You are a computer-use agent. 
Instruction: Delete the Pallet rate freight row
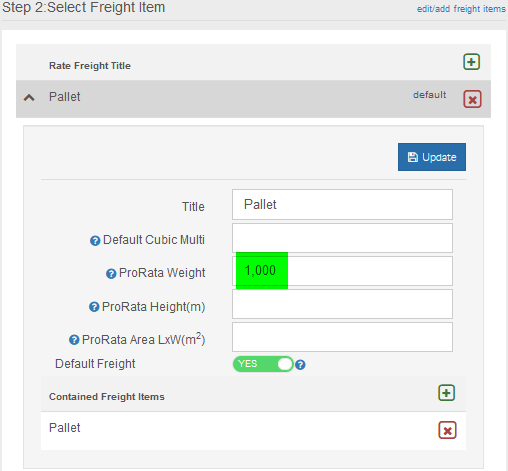click(x=472, y=99)
